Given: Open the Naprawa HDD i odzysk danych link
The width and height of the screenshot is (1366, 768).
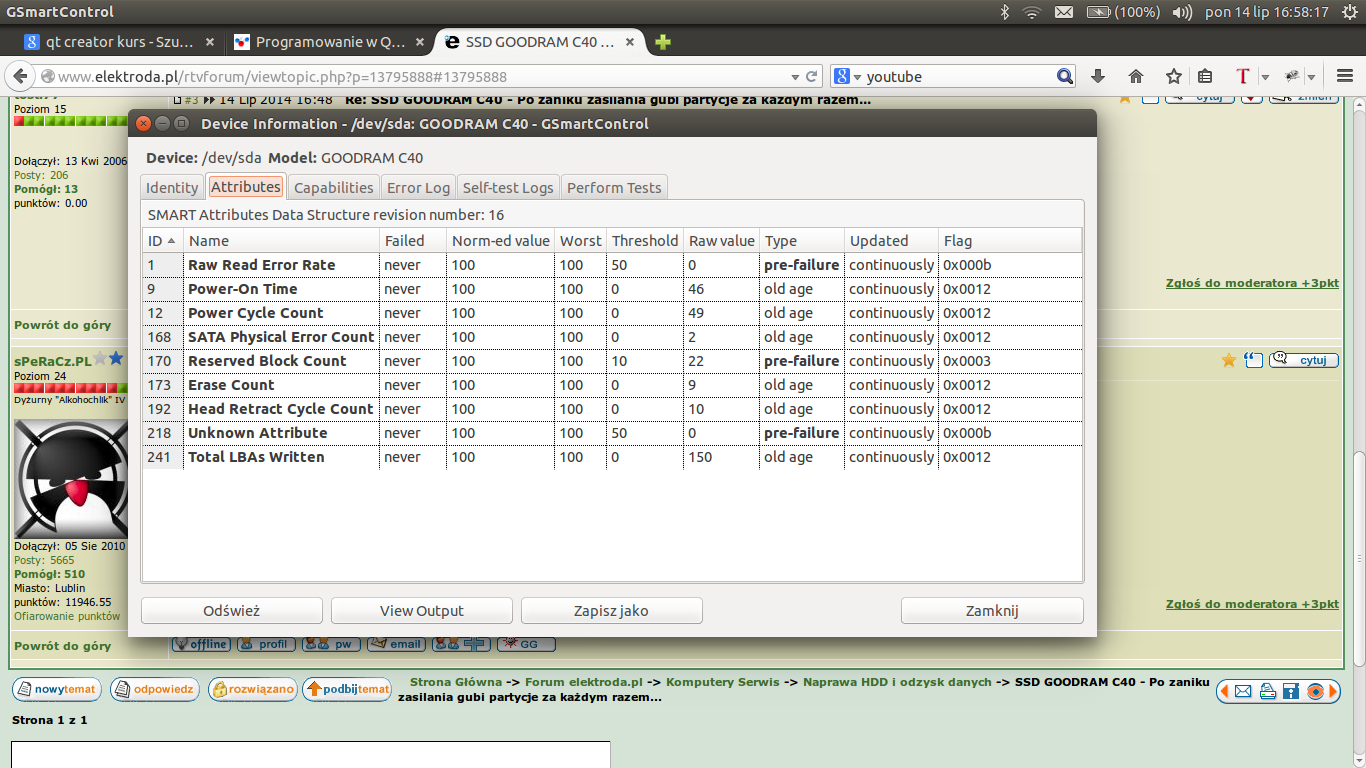Looking at the screenshot, I should tap(897, 682).
